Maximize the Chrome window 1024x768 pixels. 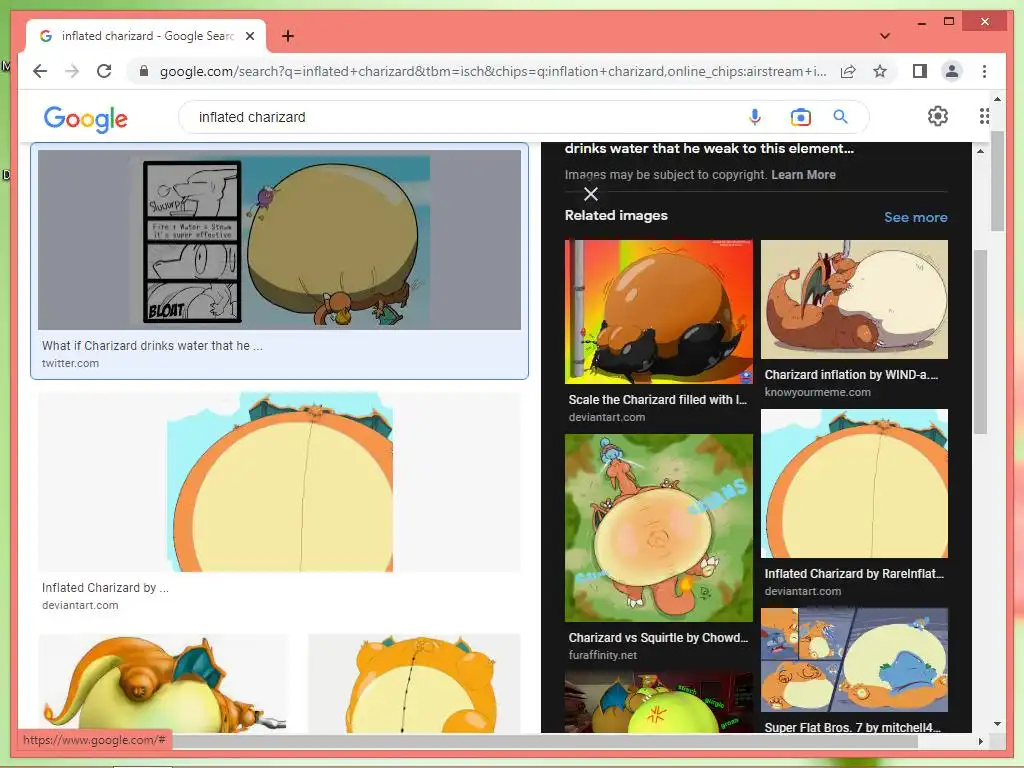[x=949, y=22]
